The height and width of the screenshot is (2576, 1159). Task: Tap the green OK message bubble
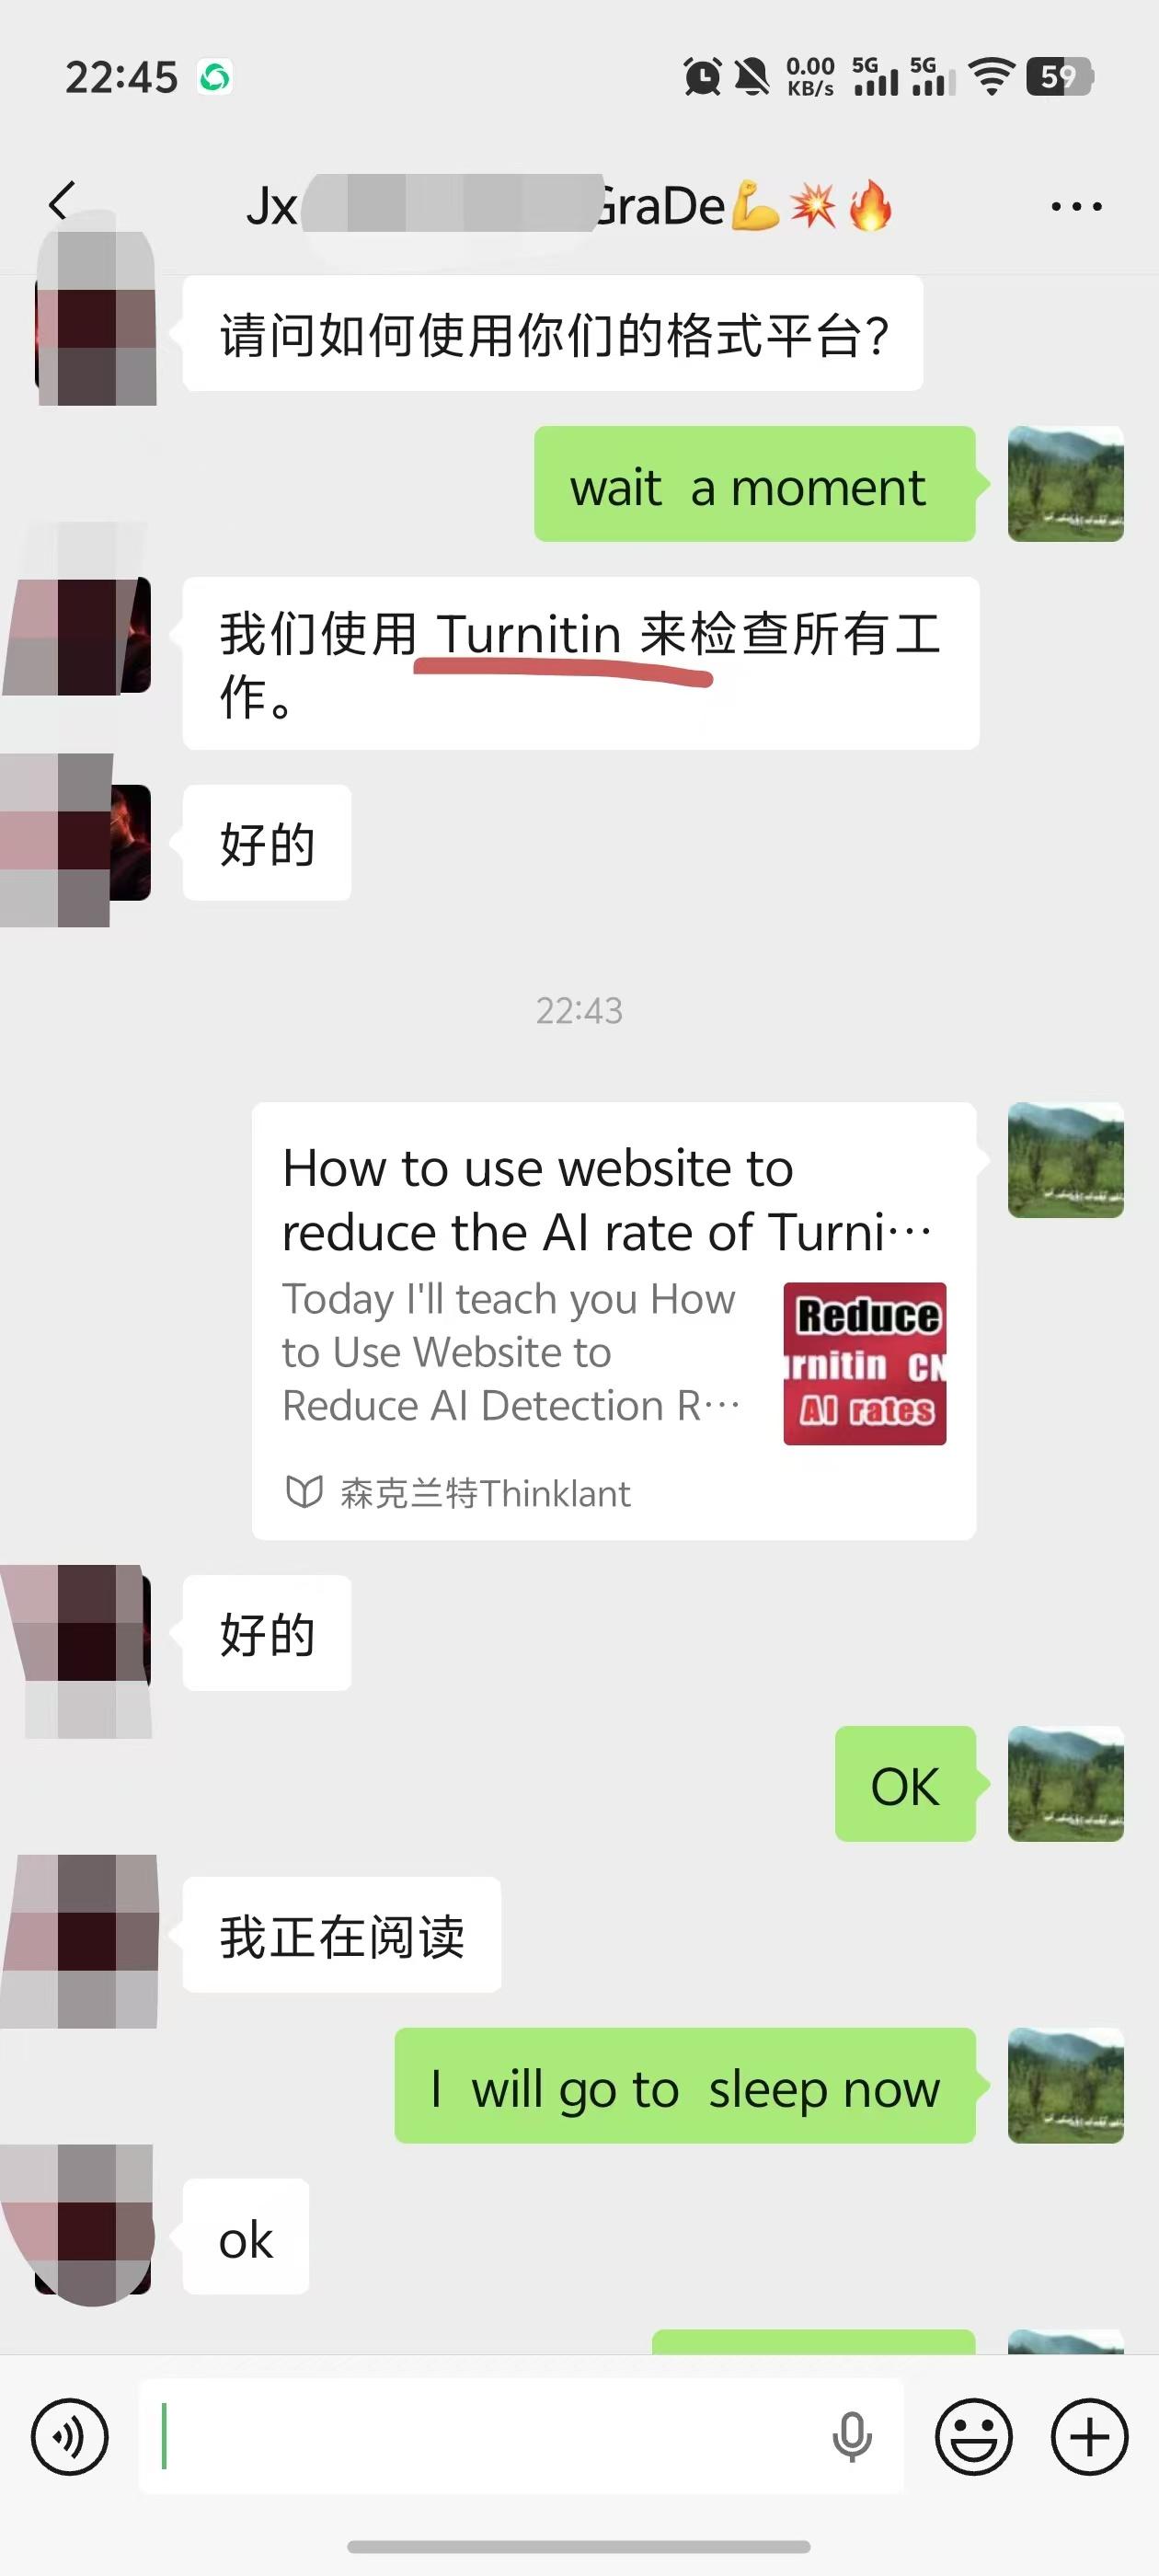pos(905,1784)
